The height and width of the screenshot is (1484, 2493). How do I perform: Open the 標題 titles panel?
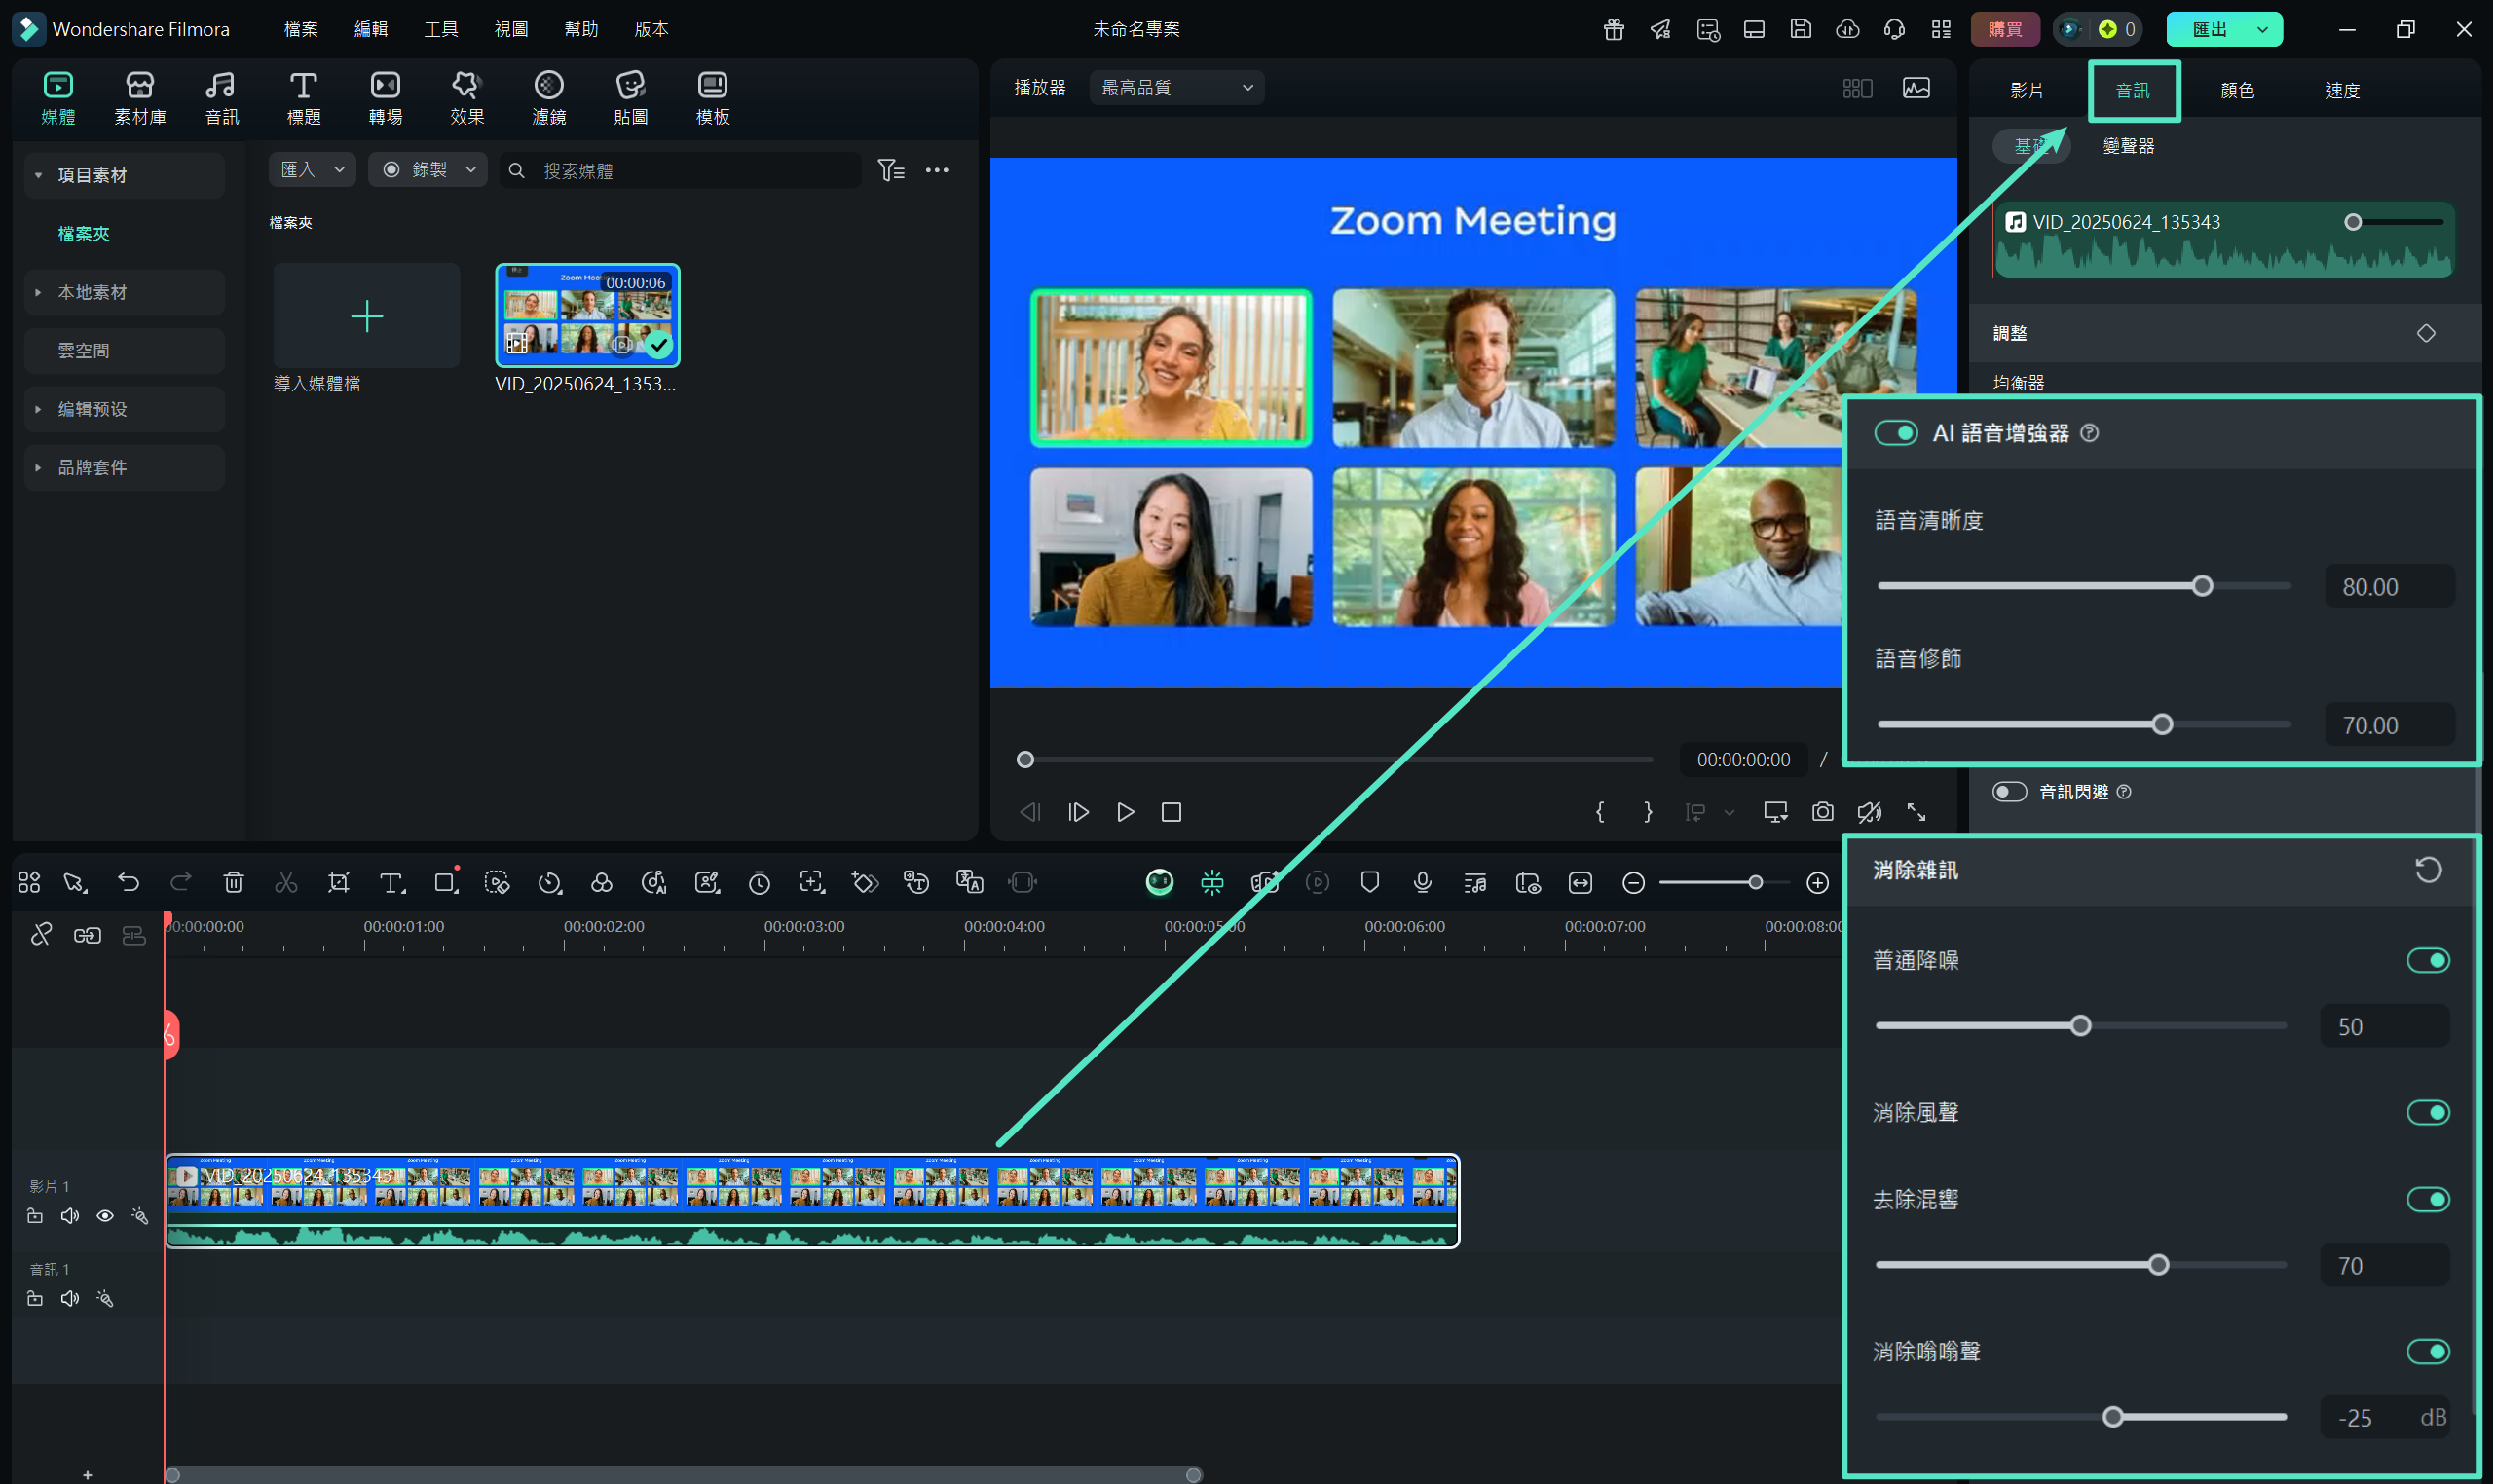click(303, 98)
